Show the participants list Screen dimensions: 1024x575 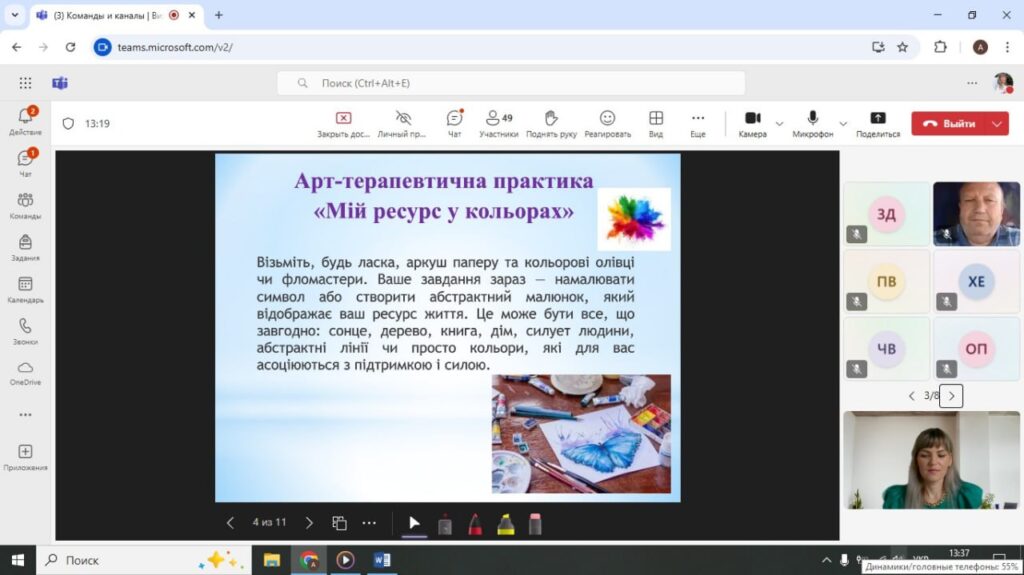coord(497,123)
